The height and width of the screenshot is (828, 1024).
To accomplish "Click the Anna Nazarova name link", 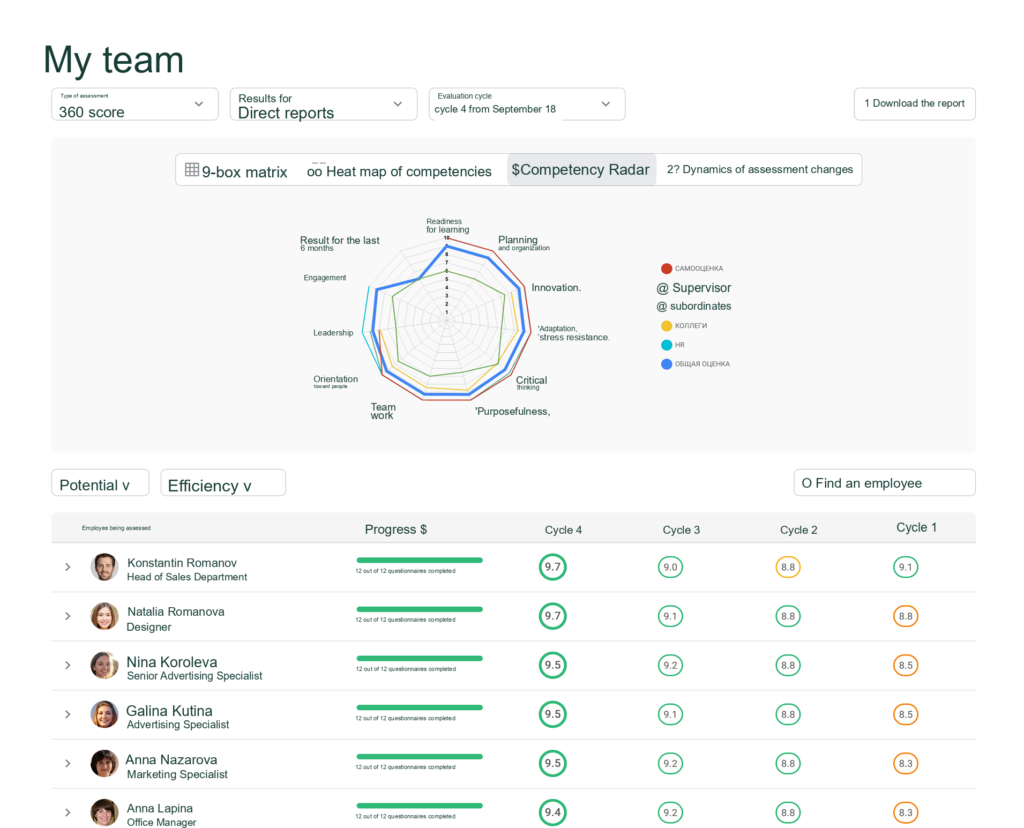I will click(171, 759).
